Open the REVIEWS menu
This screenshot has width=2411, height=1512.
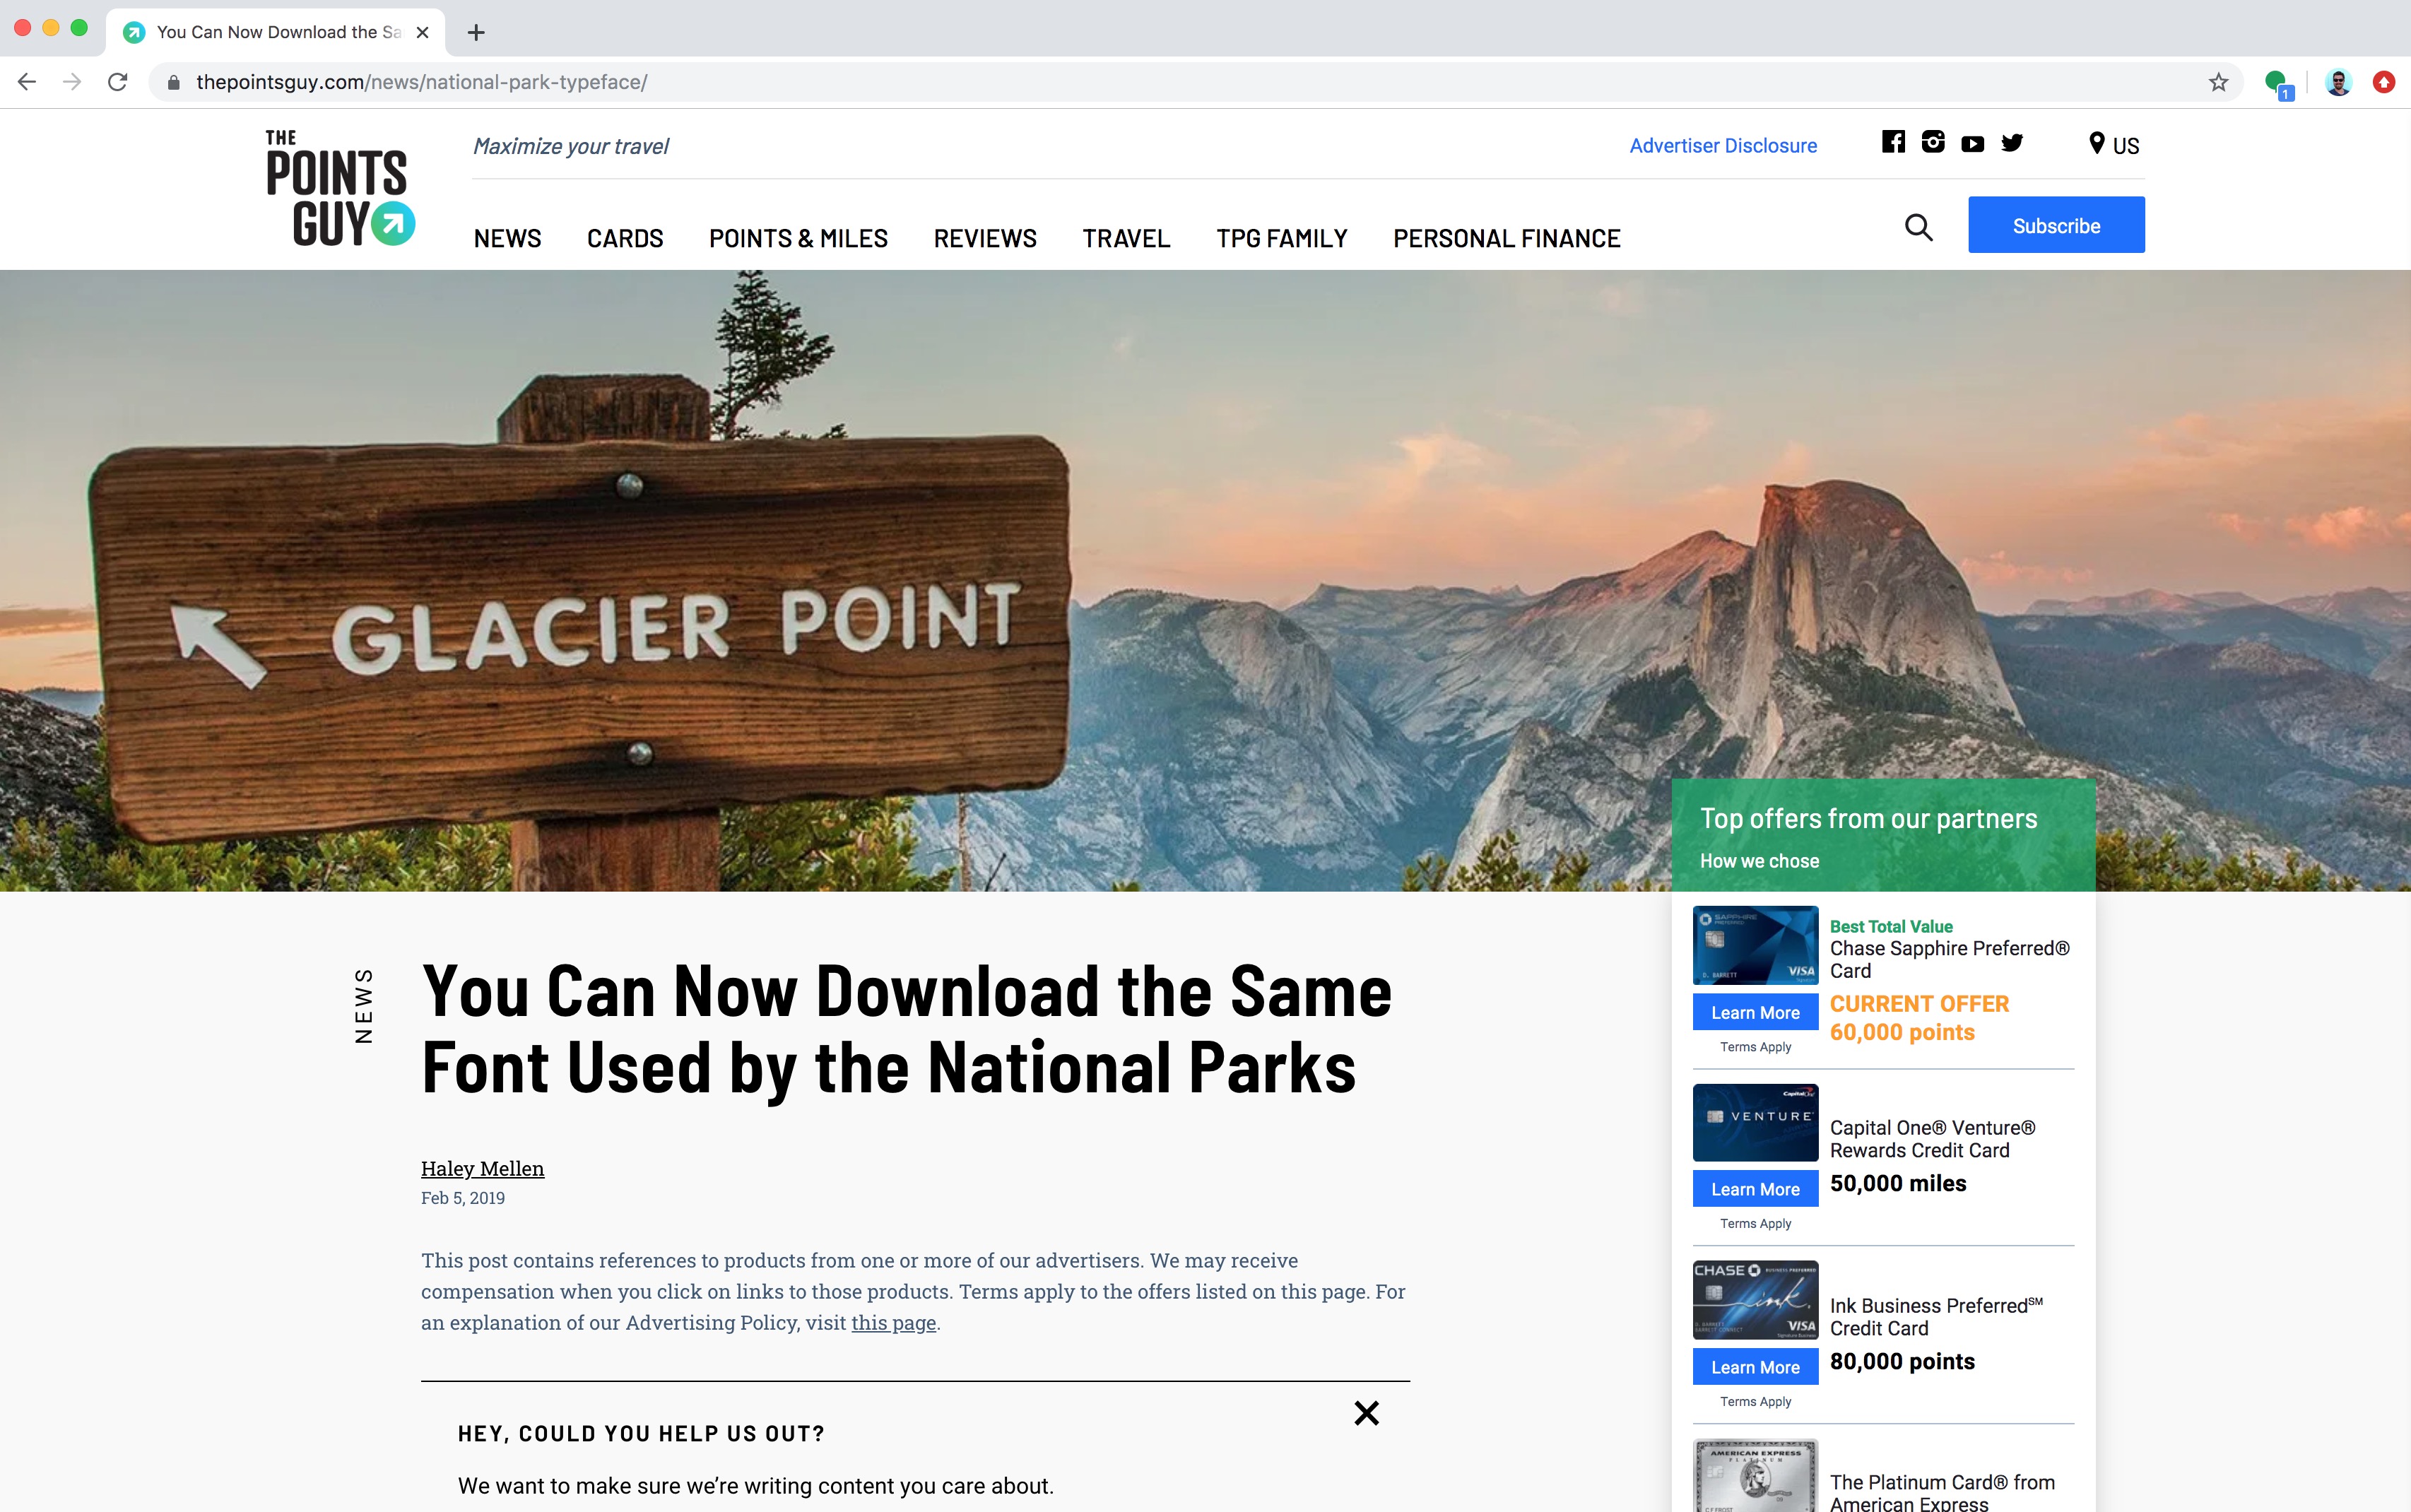[x=985, y=238]
